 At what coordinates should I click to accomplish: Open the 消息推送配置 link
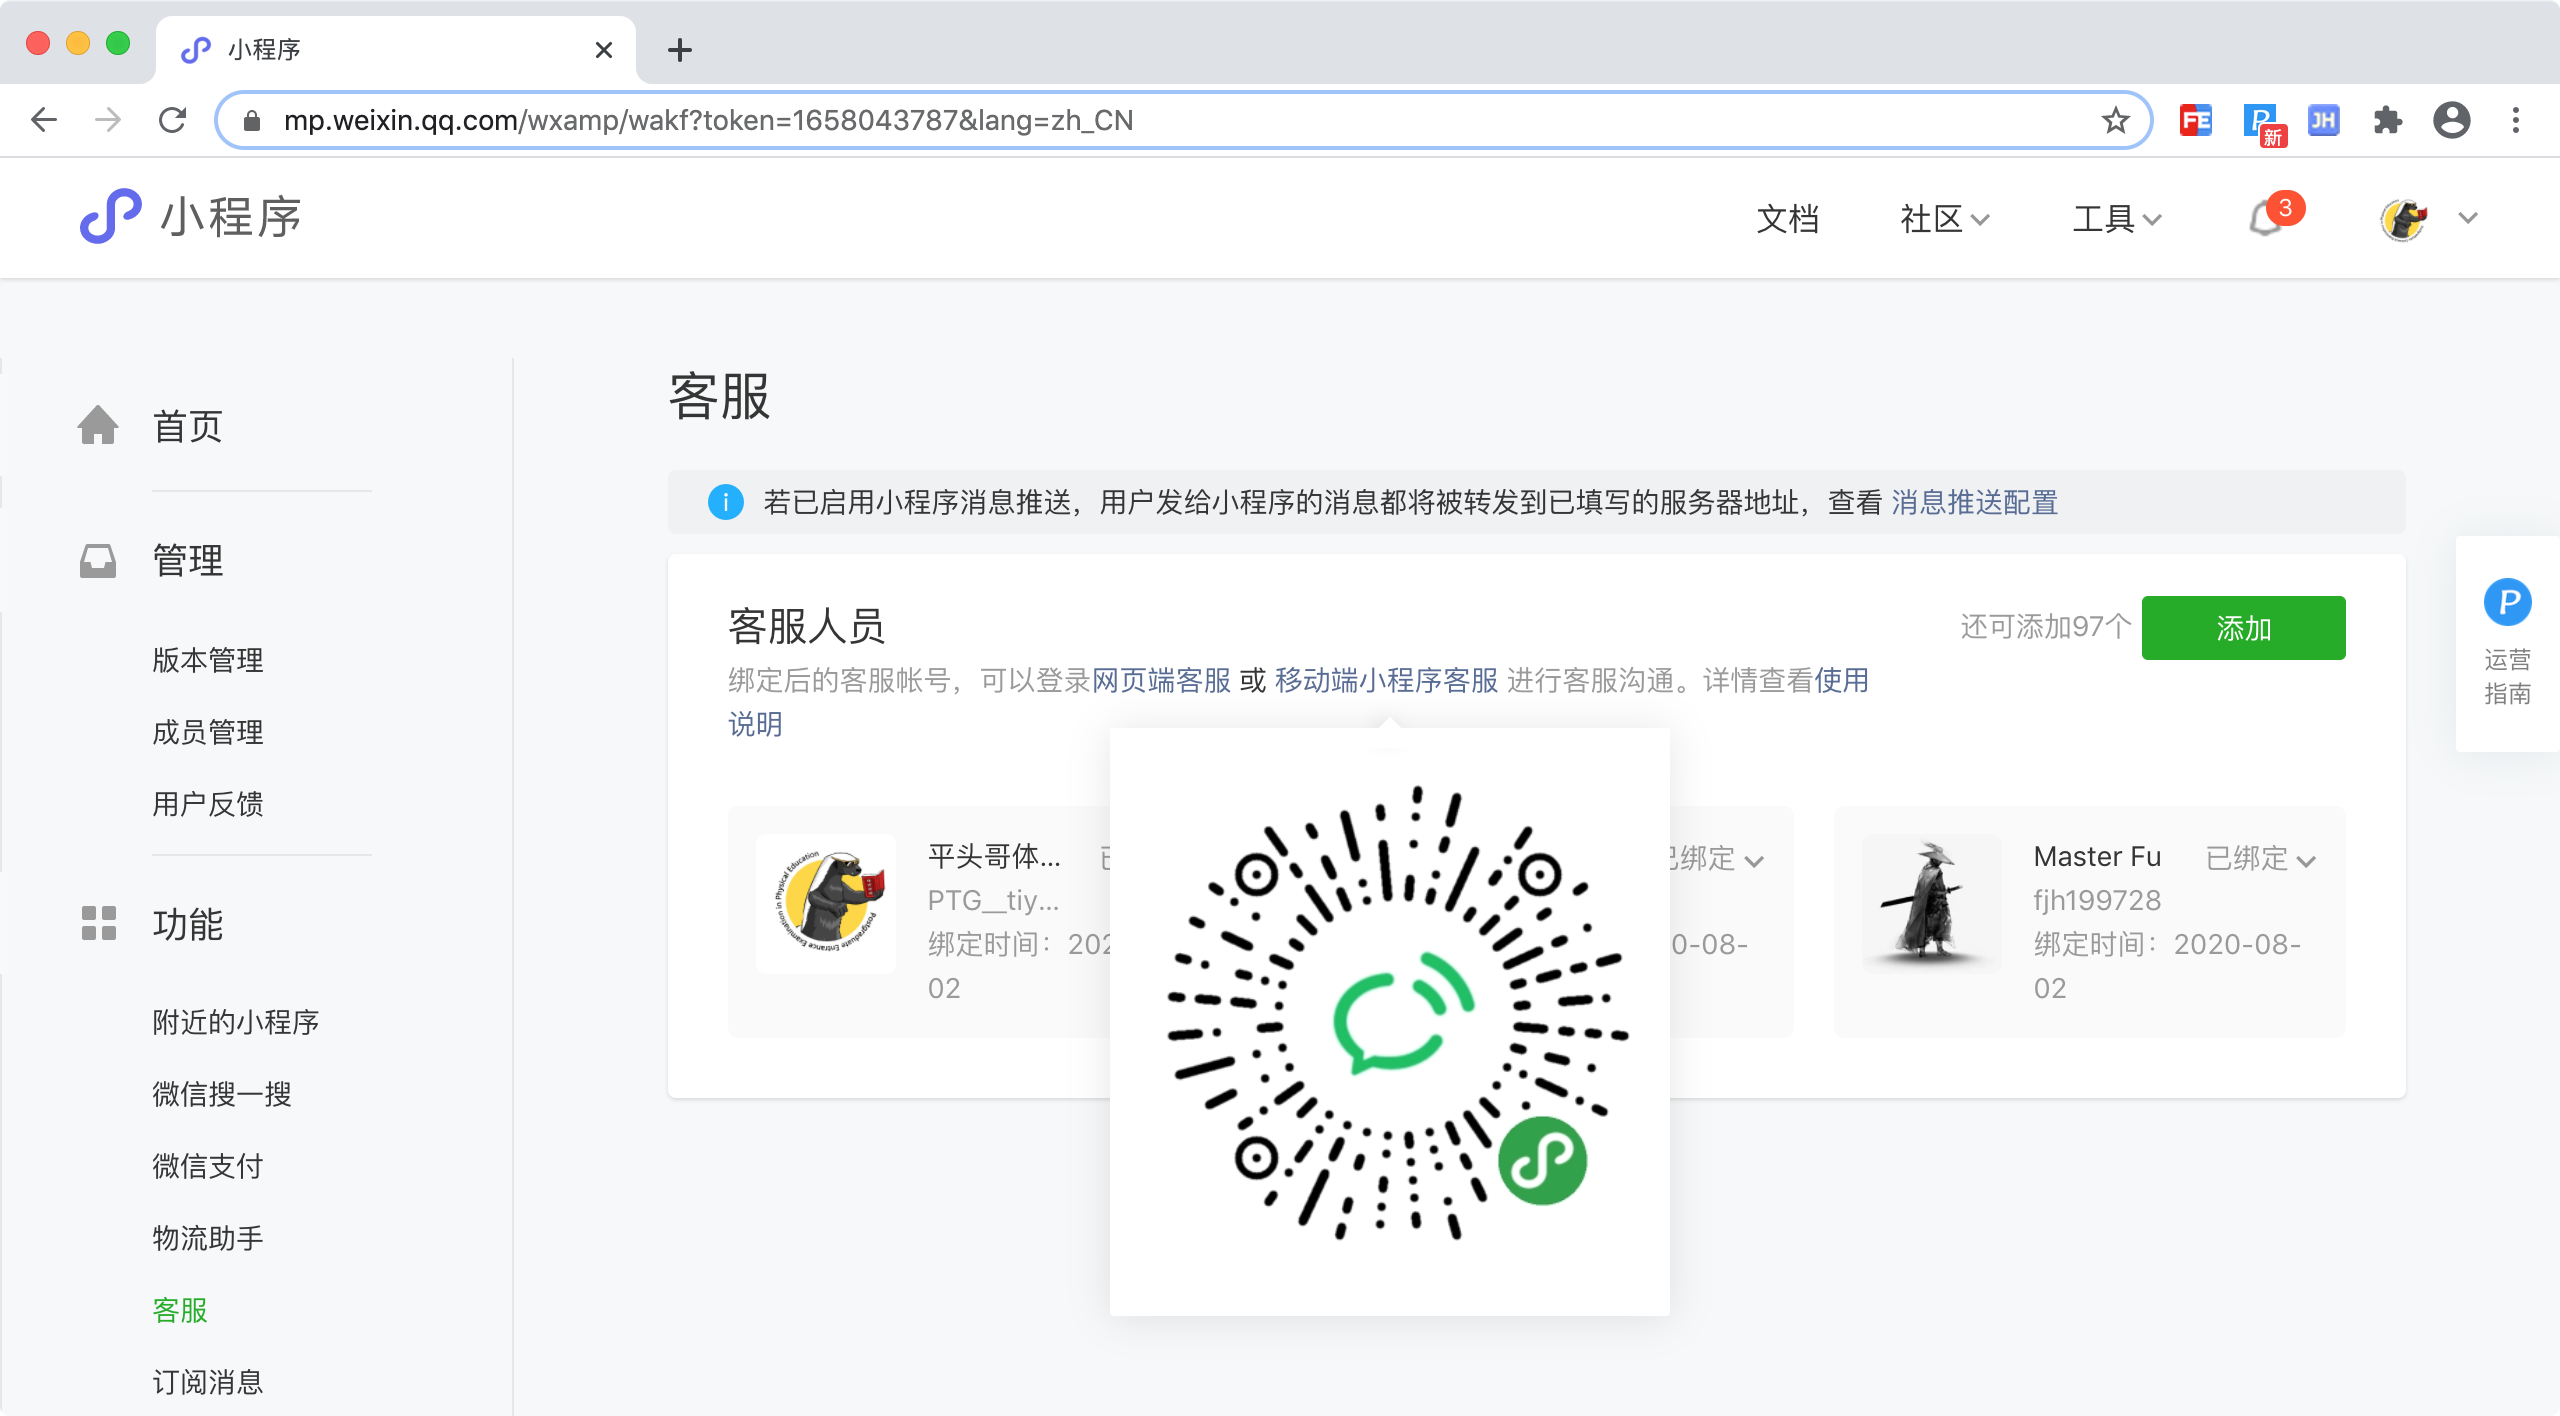point(1974,502)
